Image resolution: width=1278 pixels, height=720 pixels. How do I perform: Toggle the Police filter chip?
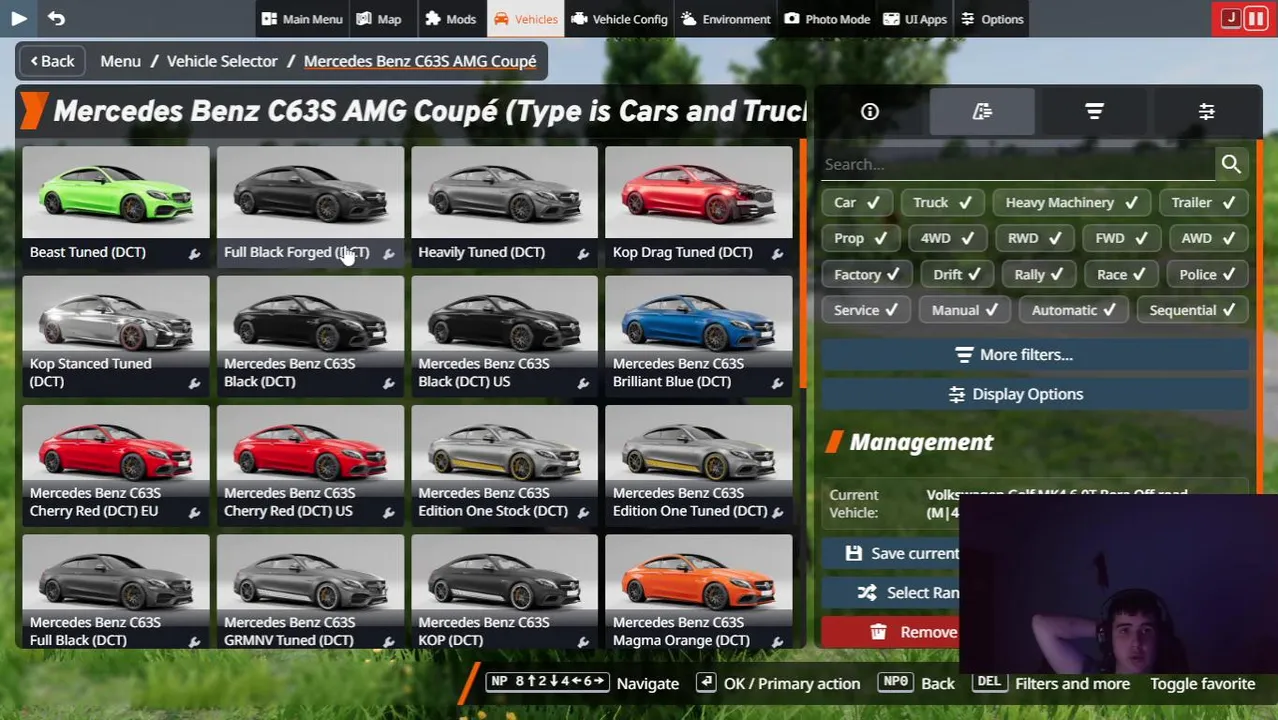coord(1207,274)
